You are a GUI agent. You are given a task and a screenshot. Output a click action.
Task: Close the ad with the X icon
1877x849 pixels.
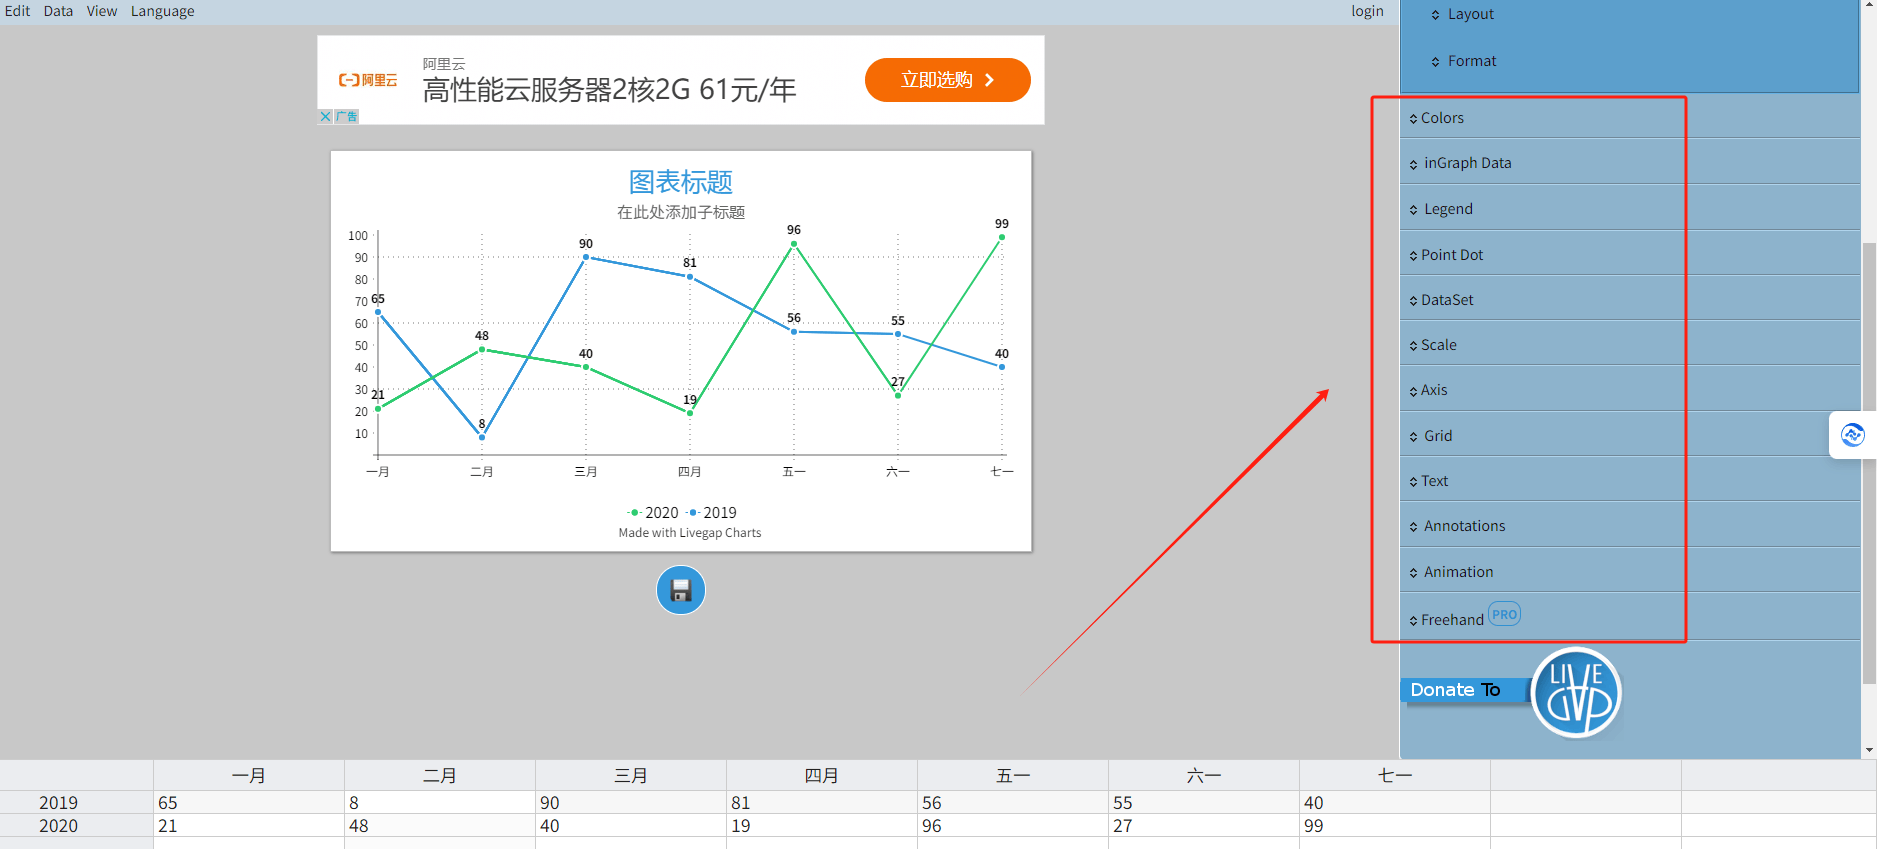tap(325, 117)
